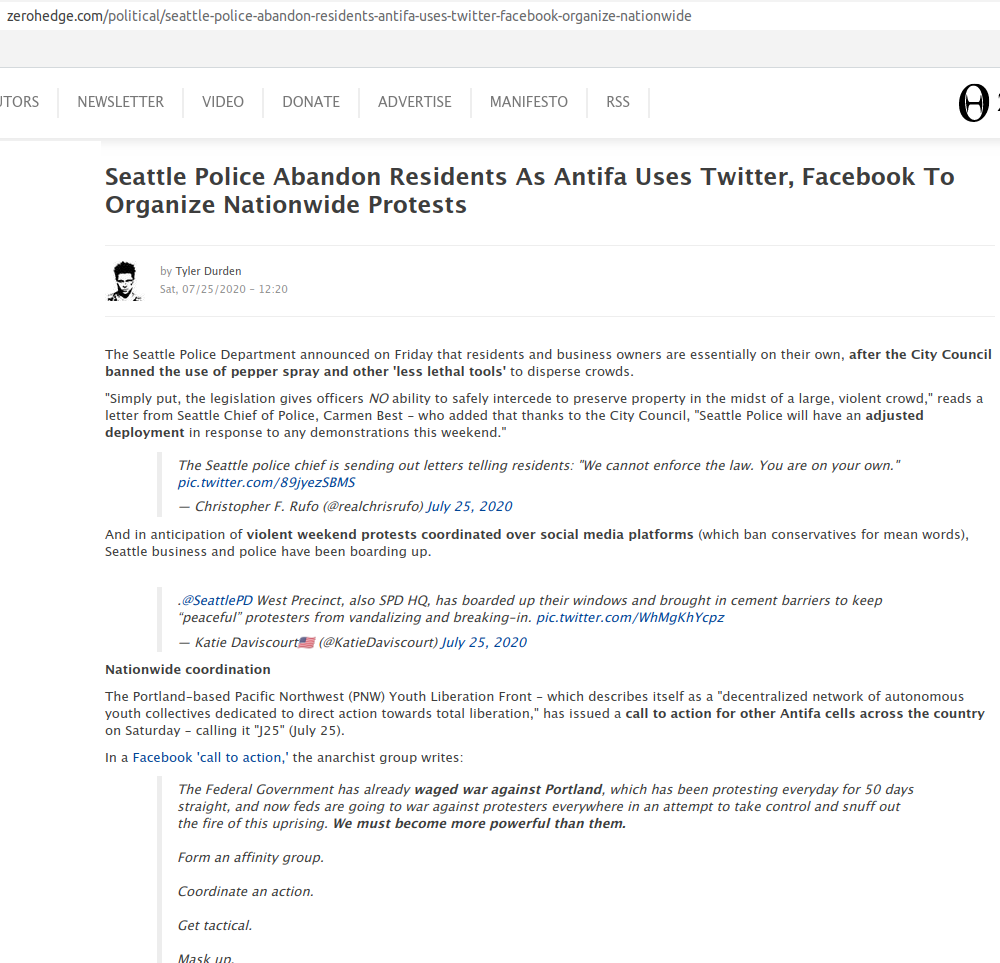Open the @SeattlePD mention link
The image size is (1000, 963).
pyautogui.click(x=217, y=600)
